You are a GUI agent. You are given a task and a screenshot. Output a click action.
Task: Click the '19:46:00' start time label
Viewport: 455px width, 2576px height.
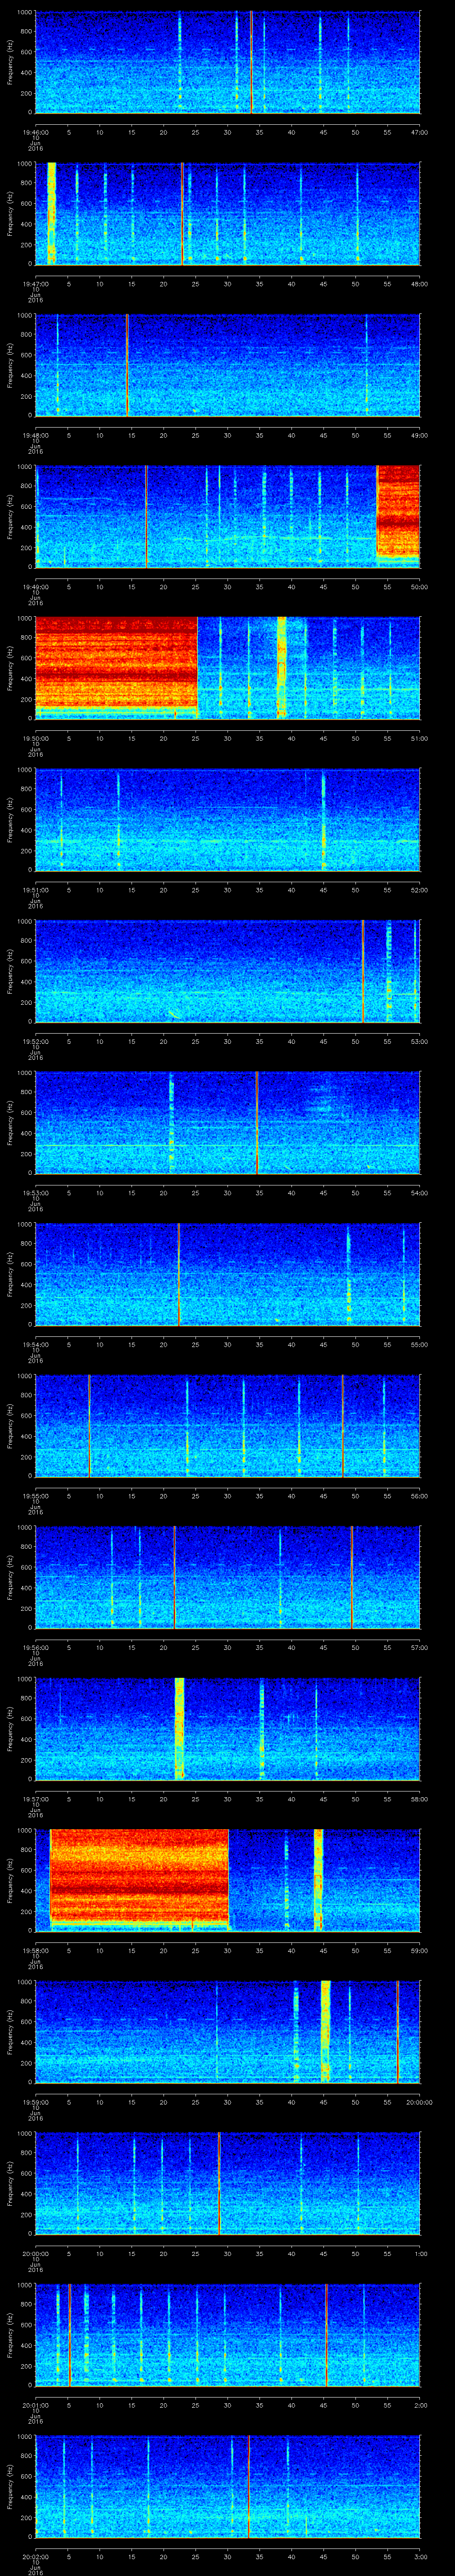pos(35,132)
